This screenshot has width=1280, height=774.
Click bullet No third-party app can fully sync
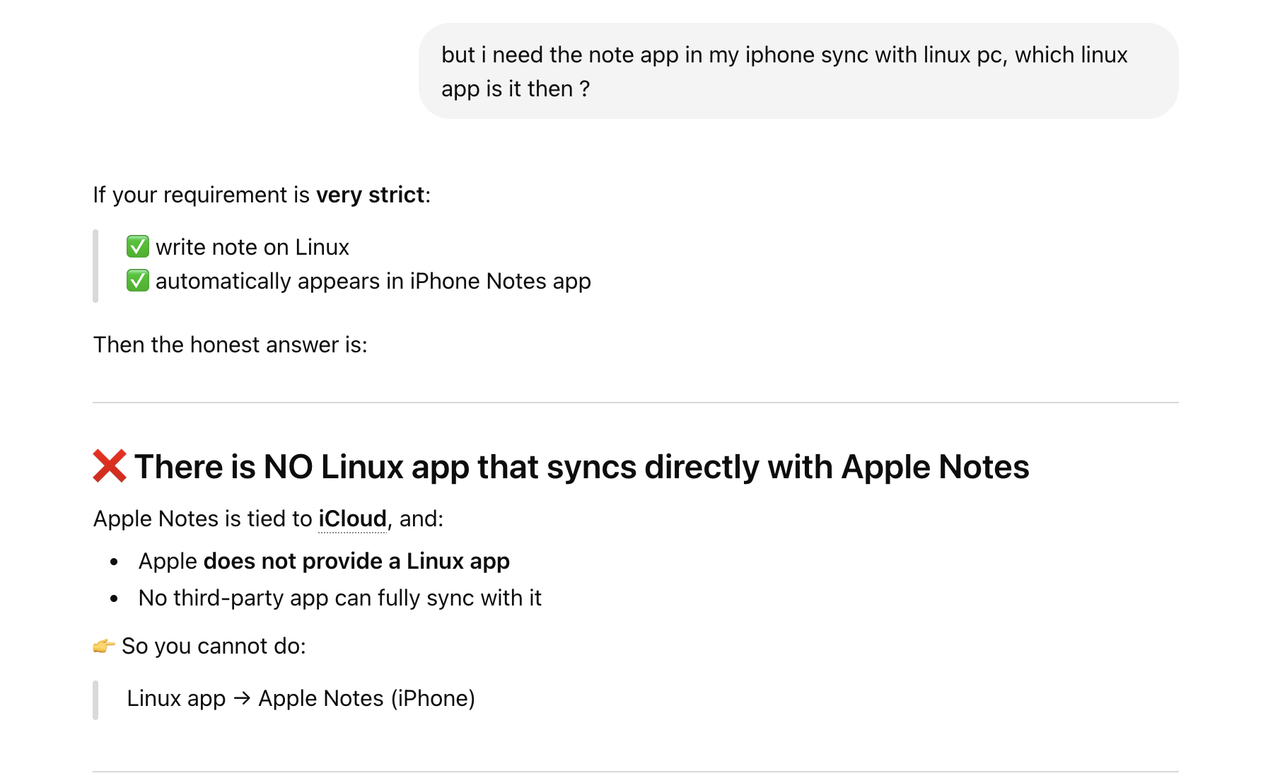[340, 598]
